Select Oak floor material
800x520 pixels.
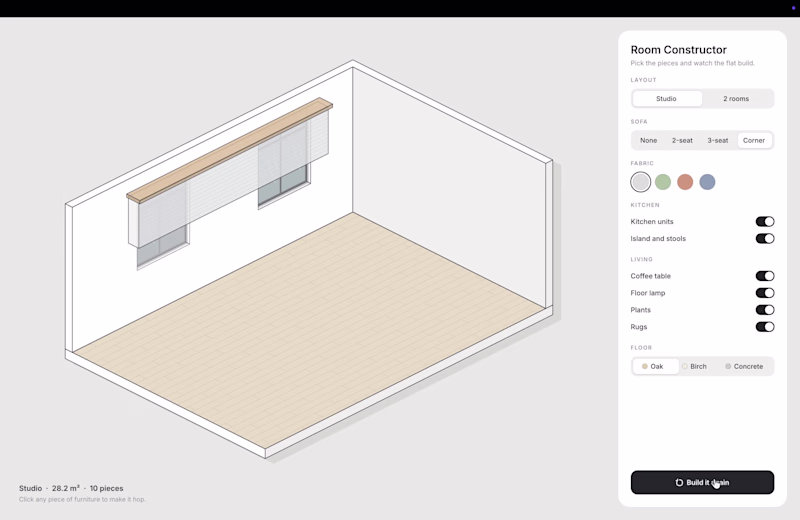[x=656, y=366]
